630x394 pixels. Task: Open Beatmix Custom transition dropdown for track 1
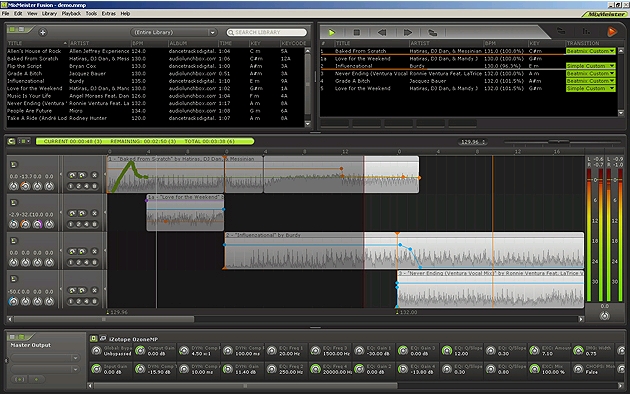click(591, 51)
